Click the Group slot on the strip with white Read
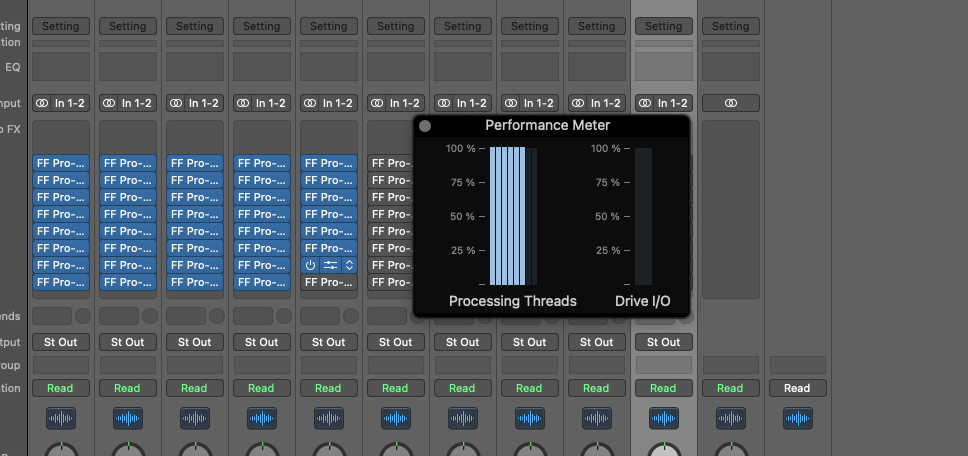 tap(798, 365)
